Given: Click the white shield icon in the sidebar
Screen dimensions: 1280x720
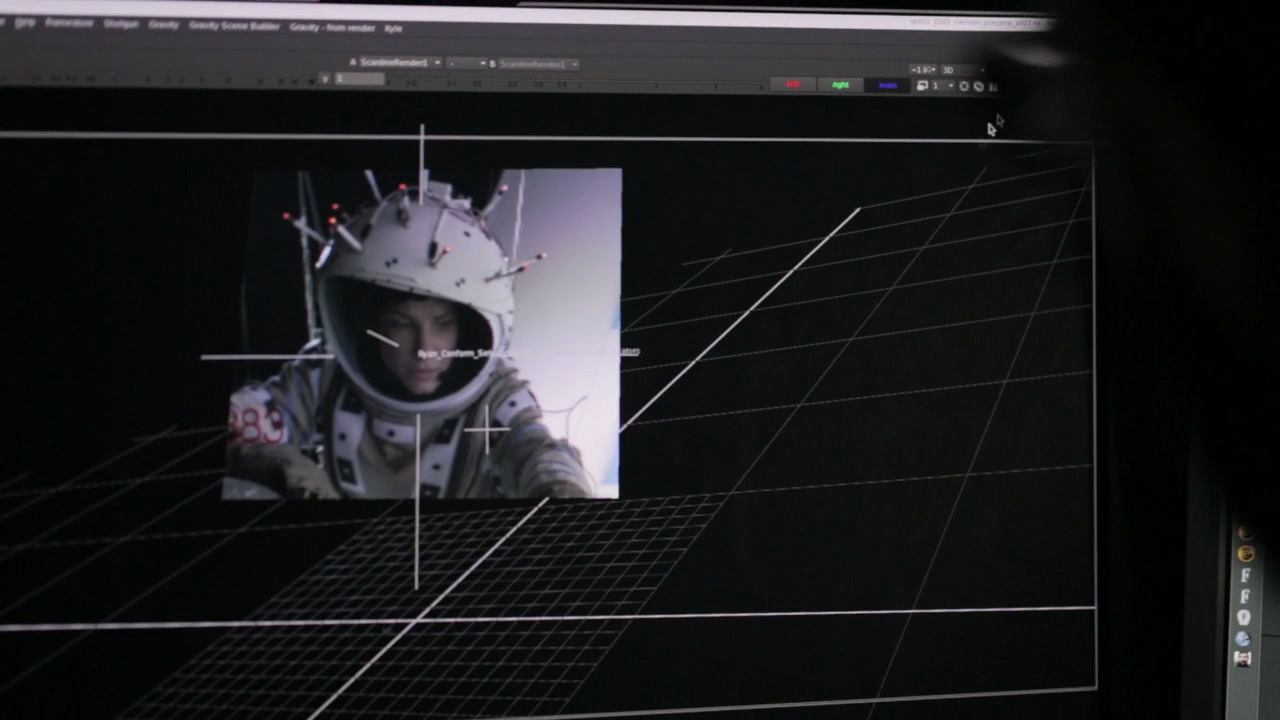Looking at the screenshot, I should [x=1244, y=617].
